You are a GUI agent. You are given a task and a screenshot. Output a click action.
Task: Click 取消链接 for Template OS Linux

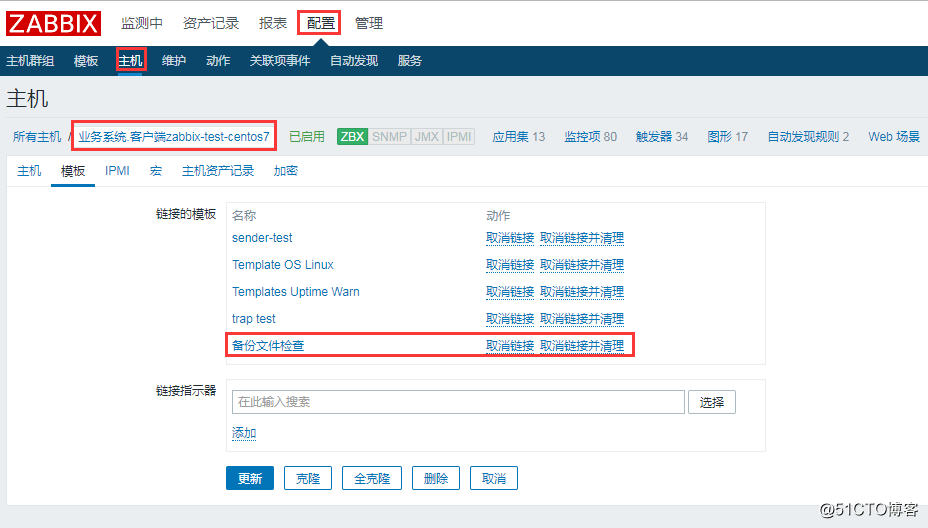point(510,265)
